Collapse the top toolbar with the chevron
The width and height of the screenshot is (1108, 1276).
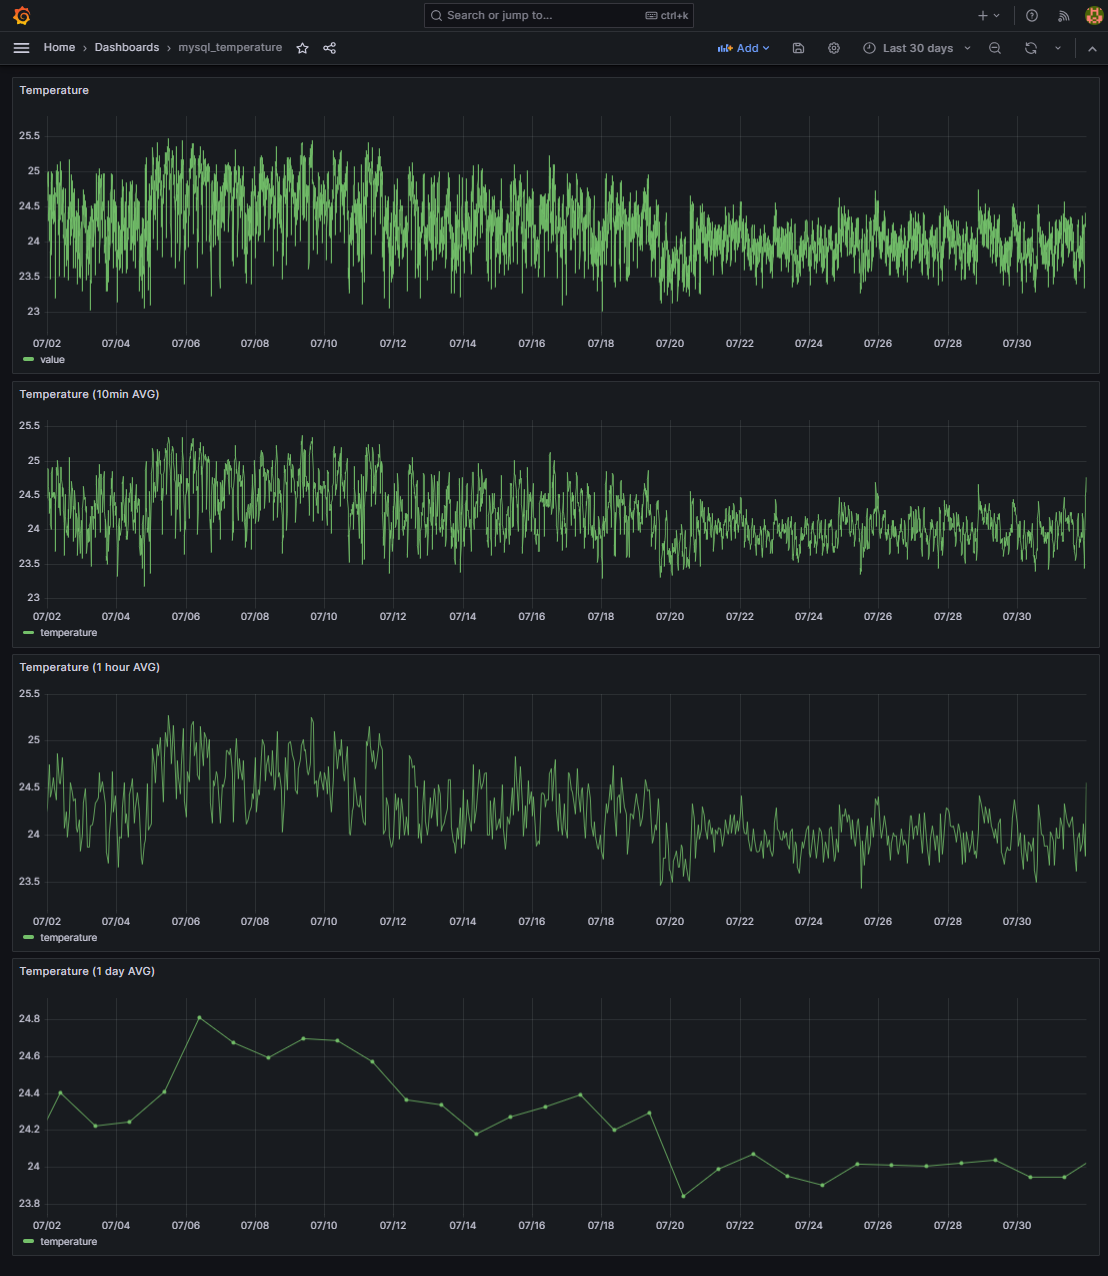[1092, 48]
